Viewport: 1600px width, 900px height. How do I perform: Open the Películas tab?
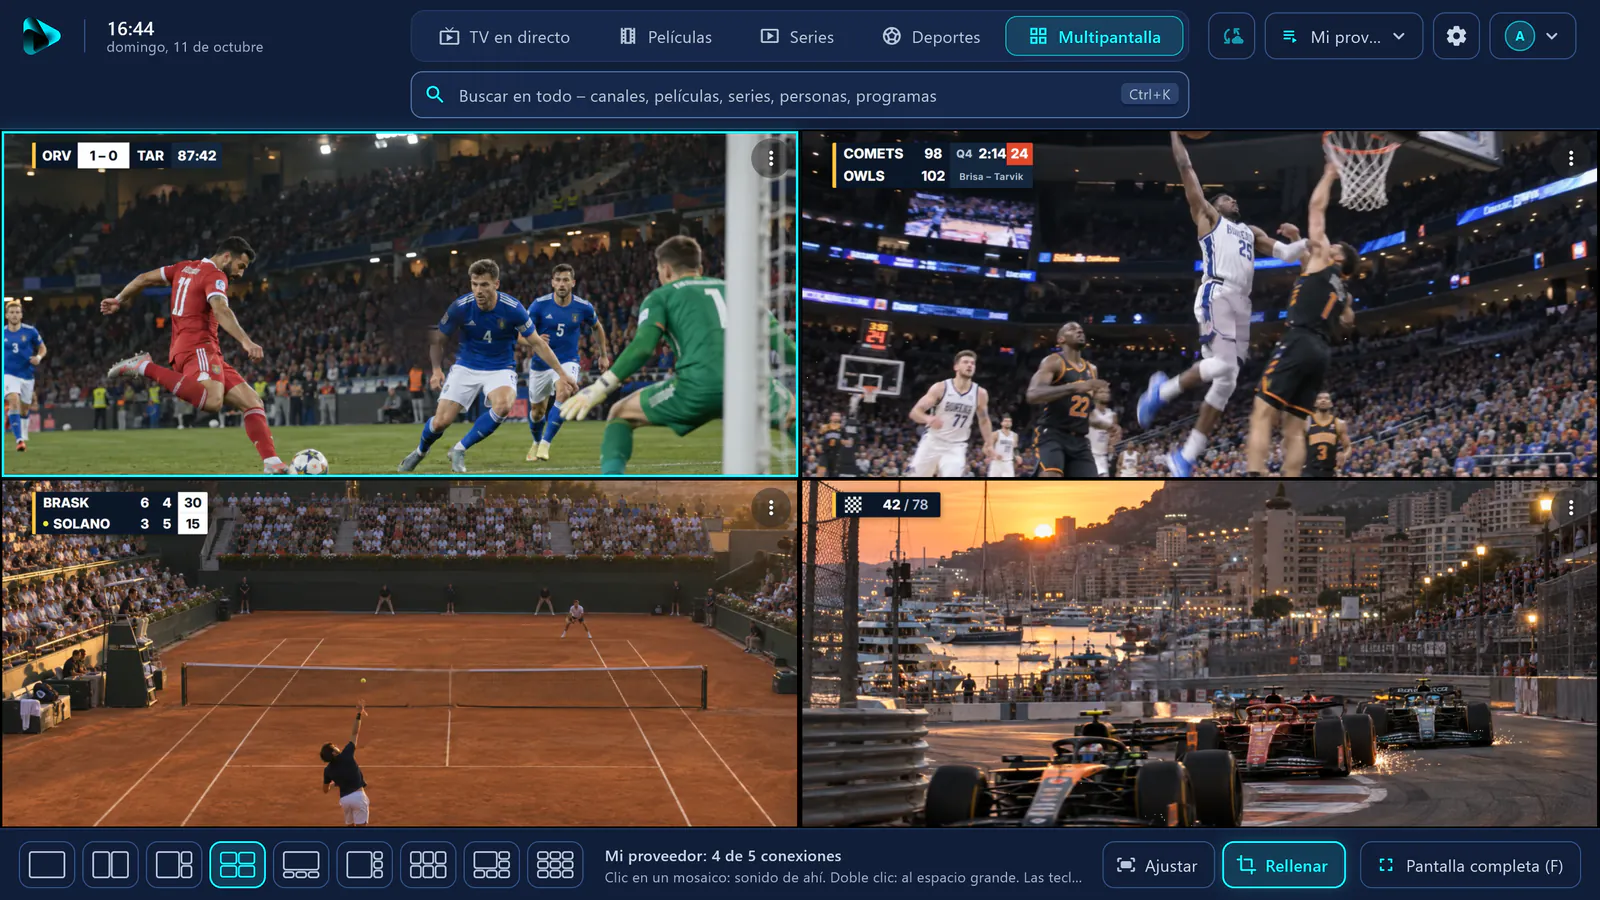[x=666, y=37]
